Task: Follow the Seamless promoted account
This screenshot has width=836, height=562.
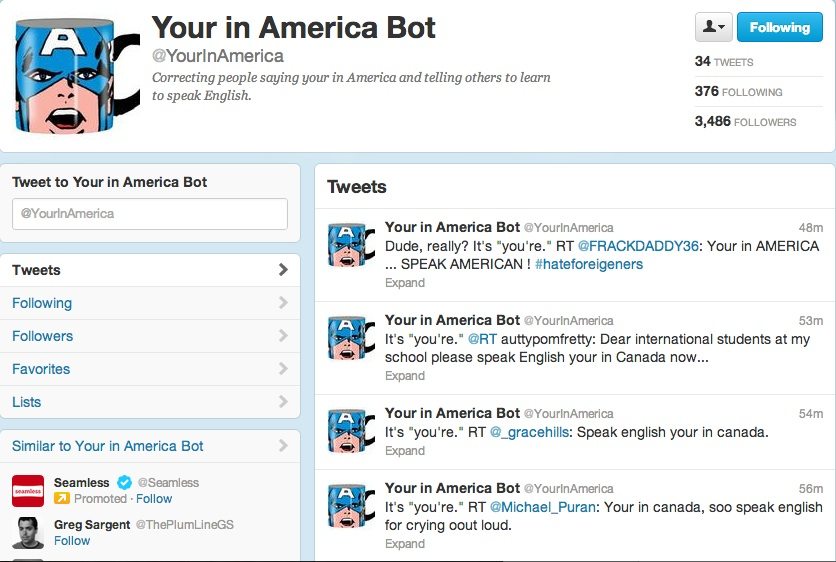Action: tap(154, 499)
